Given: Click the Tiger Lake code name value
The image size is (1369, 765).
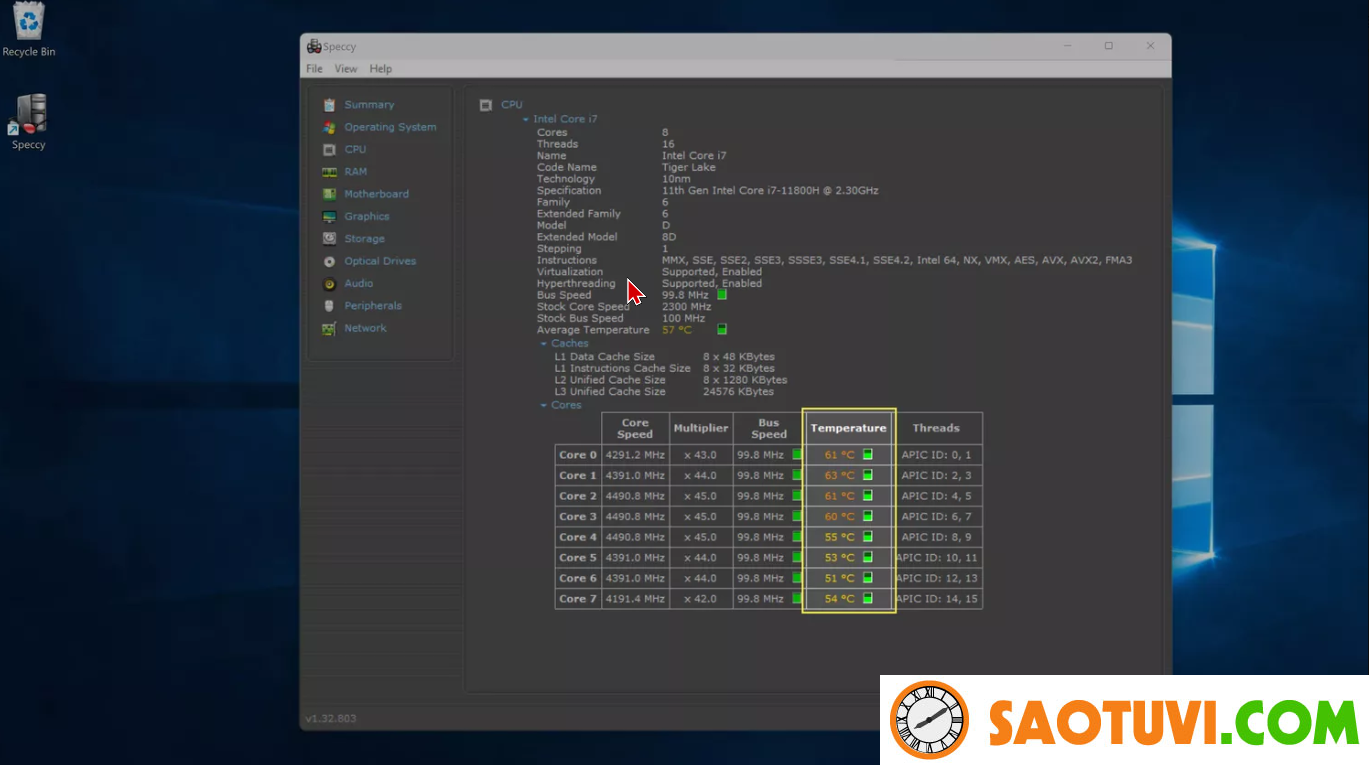Looking at the screenshot, I should pos(689,168).
